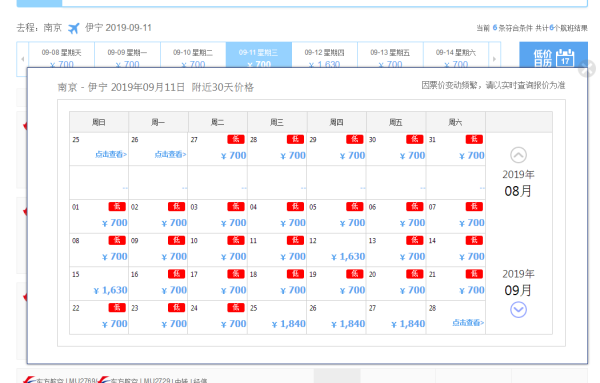Choose August 28 price ¥700
Viewport: 600px width, 383px height.
[293, 156]
